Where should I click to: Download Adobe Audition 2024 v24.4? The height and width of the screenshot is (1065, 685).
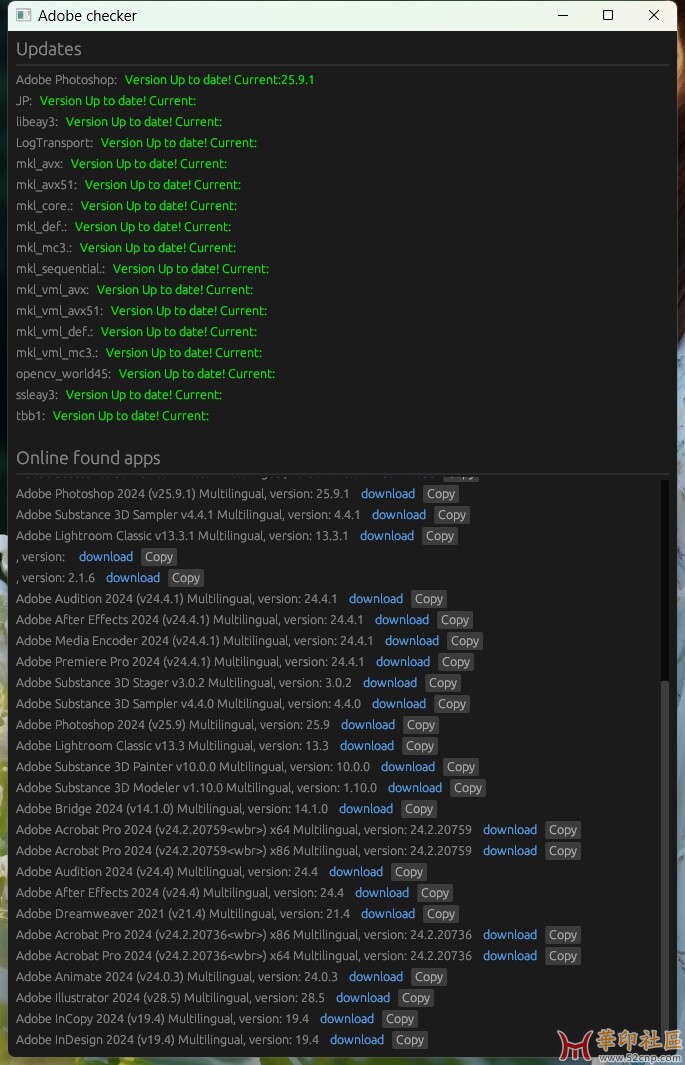(356, 873)
